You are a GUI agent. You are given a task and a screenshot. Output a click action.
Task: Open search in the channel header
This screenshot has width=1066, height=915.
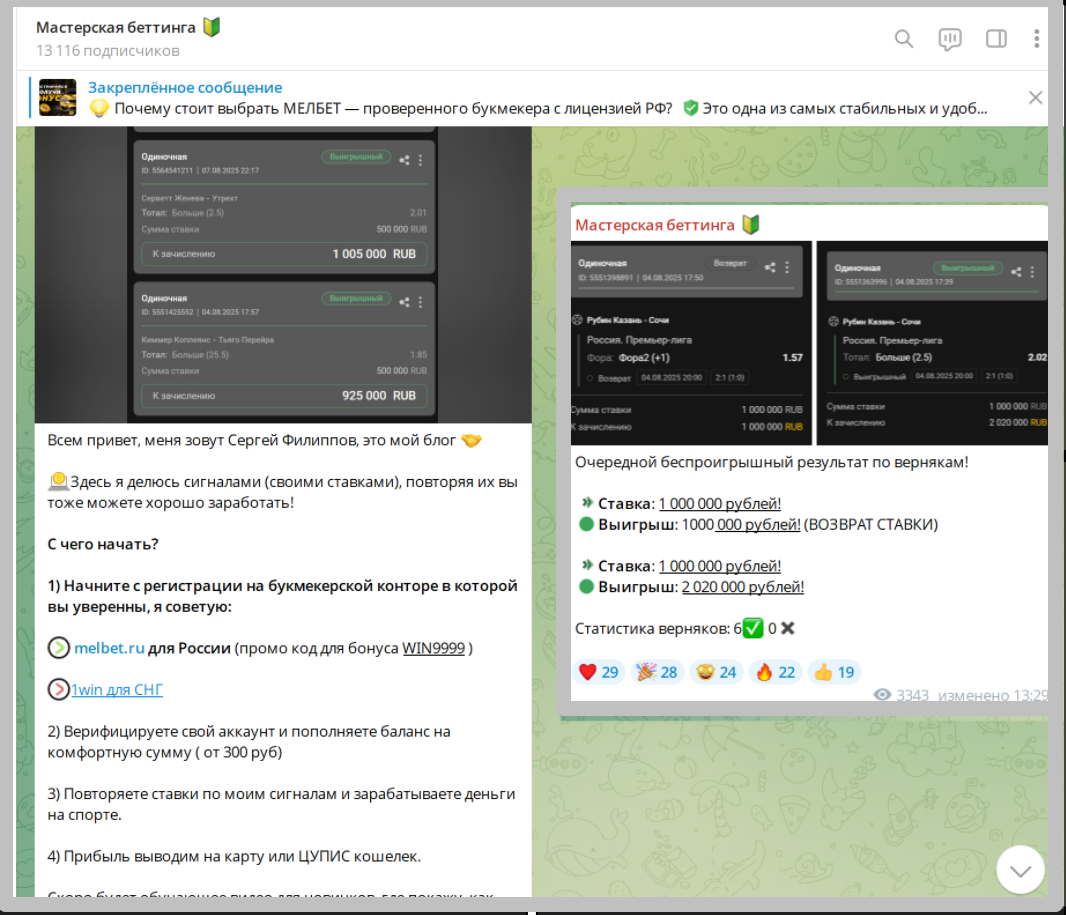click(x=904, y=39)
